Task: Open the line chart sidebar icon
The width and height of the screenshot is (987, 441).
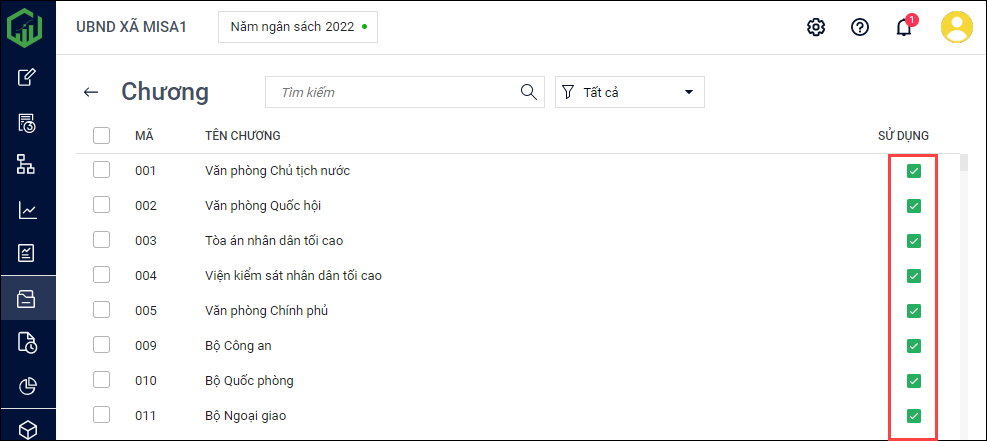Action: pyautogui.click(x=28, y=210)
